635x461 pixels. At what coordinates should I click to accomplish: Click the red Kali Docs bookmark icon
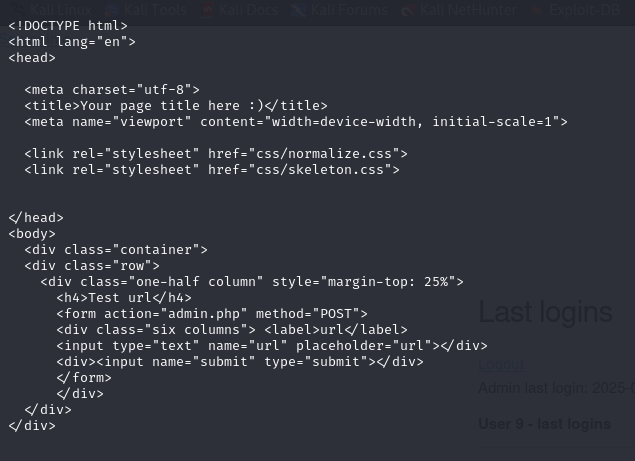208,9
